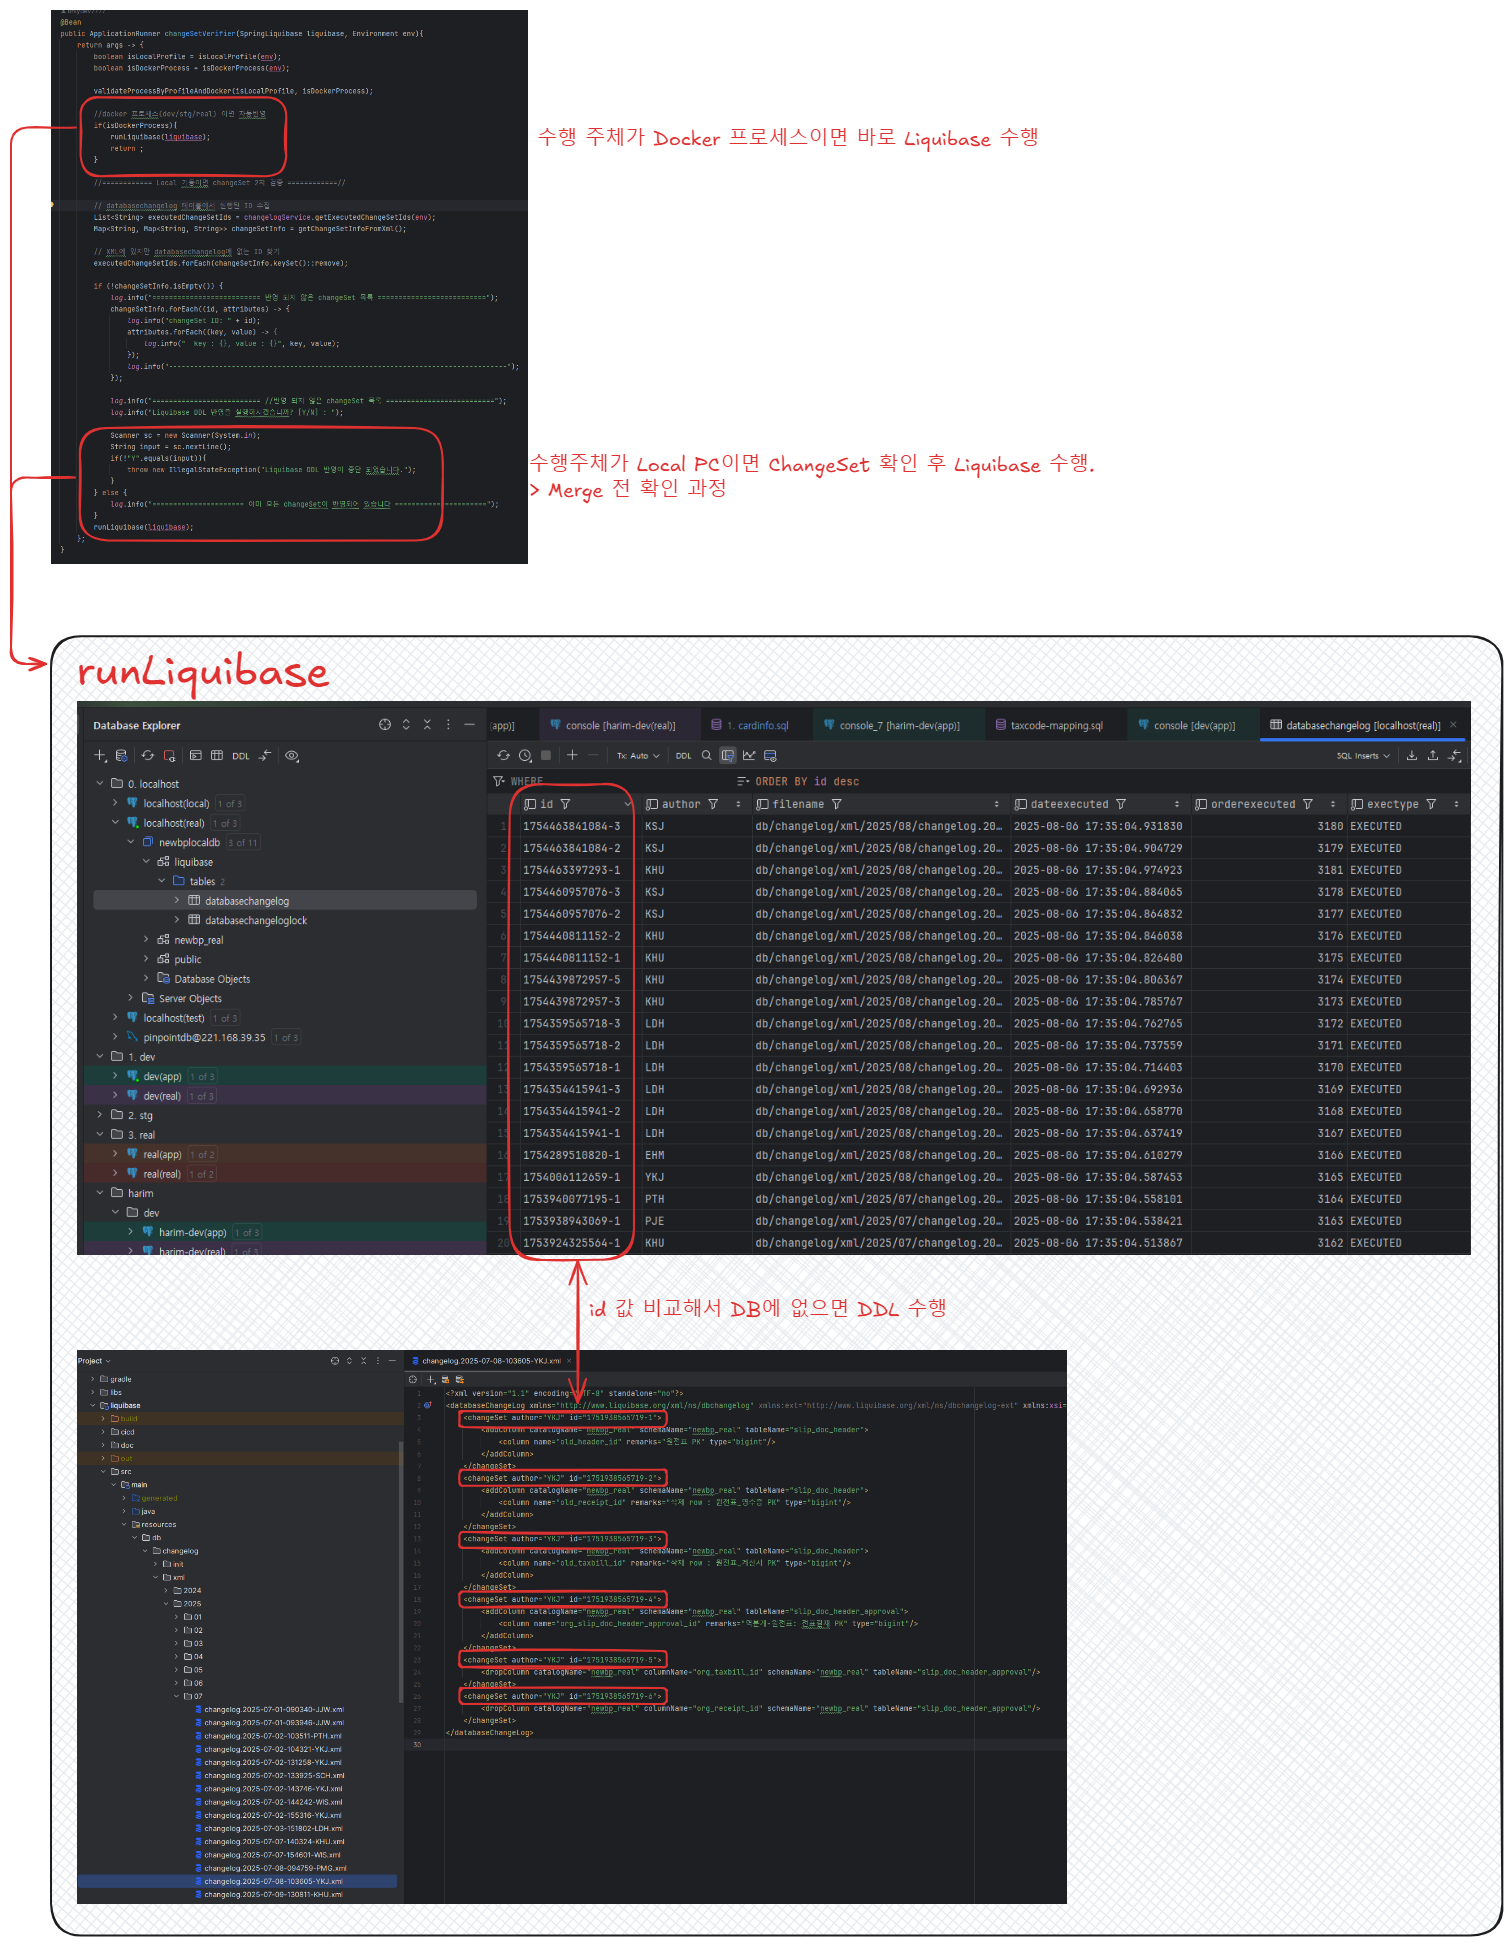Click DDL in Database Explorer toolbar
The height and width of the screenshot is (1945, 1512).
click(x=241, y=756)
